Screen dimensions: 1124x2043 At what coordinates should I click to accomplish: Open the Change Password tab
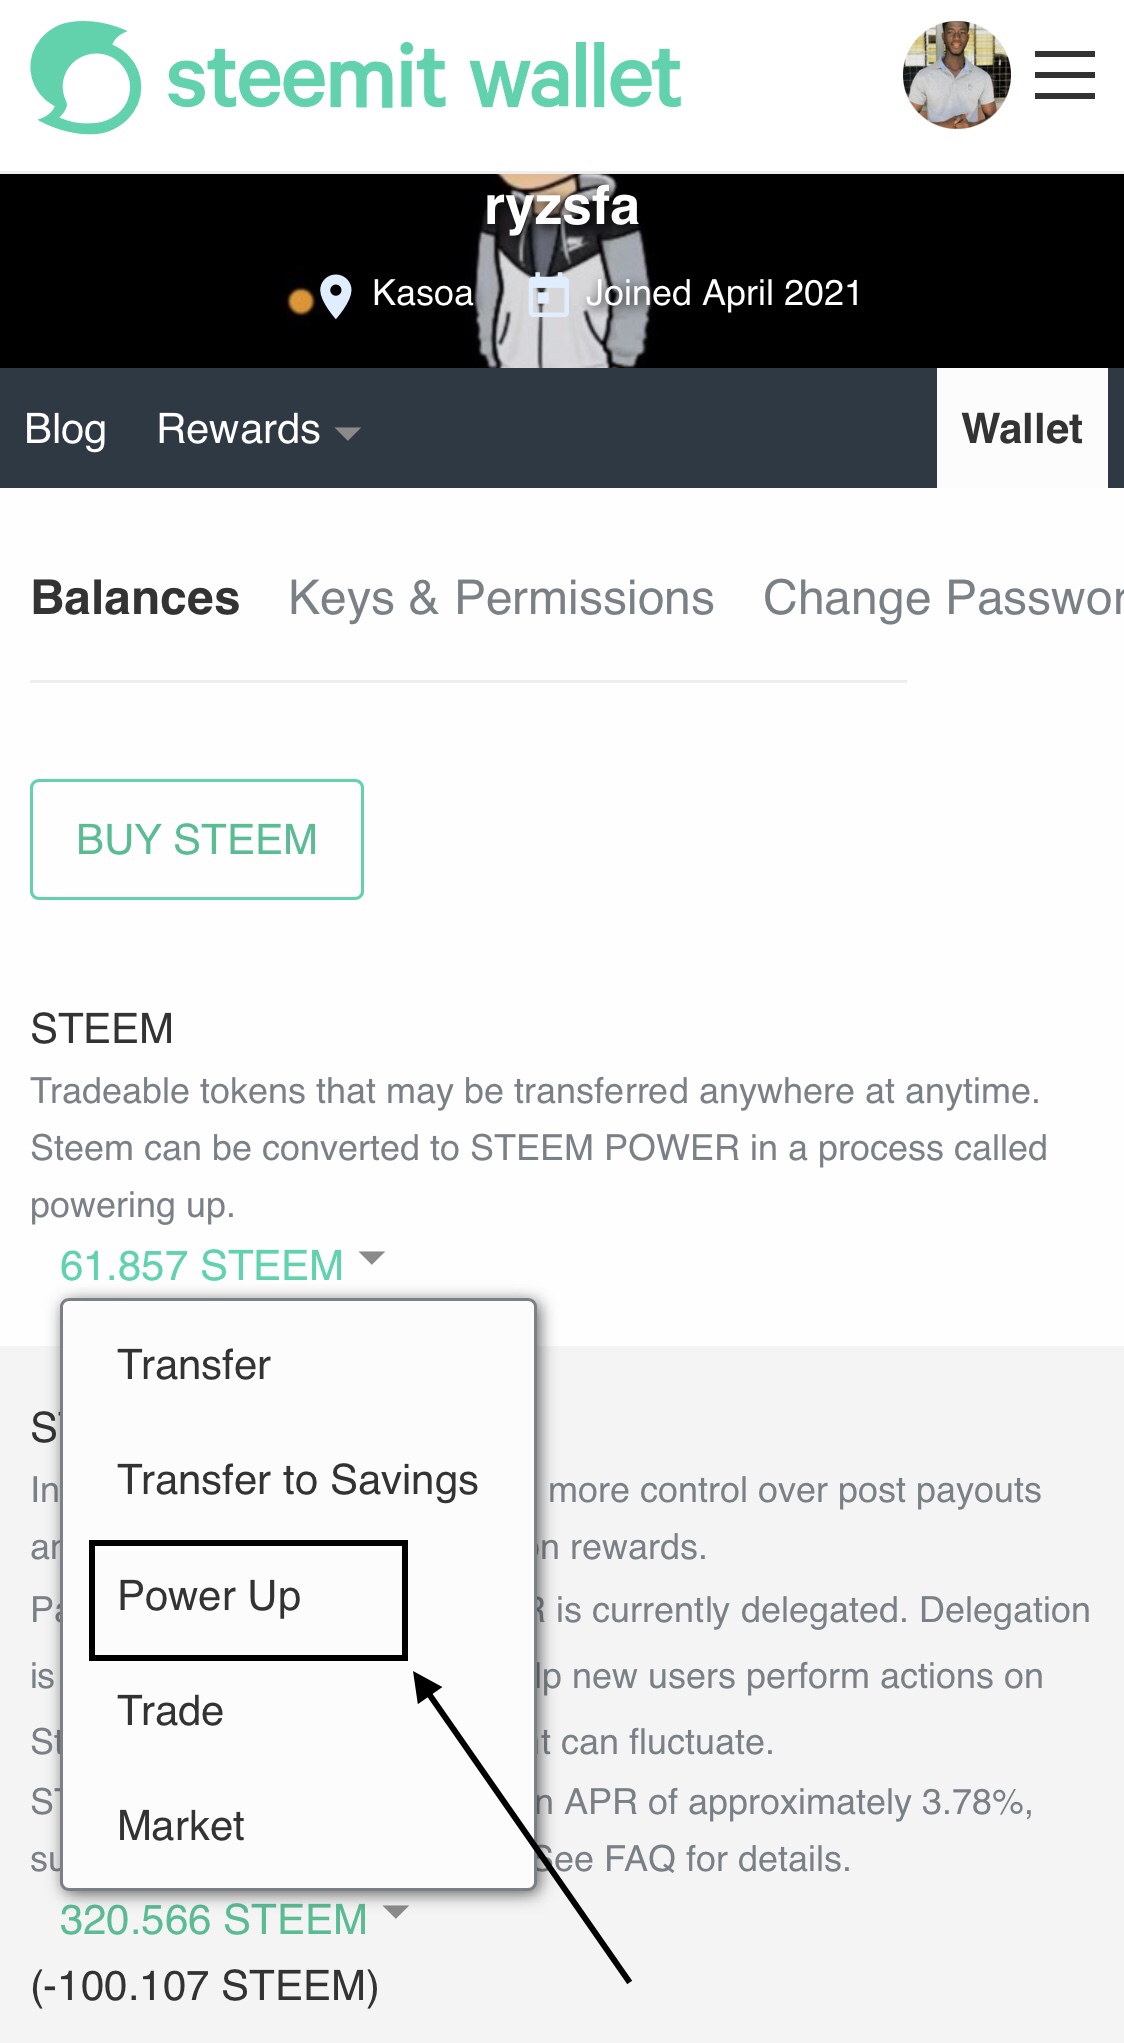[x=942, y=598]
